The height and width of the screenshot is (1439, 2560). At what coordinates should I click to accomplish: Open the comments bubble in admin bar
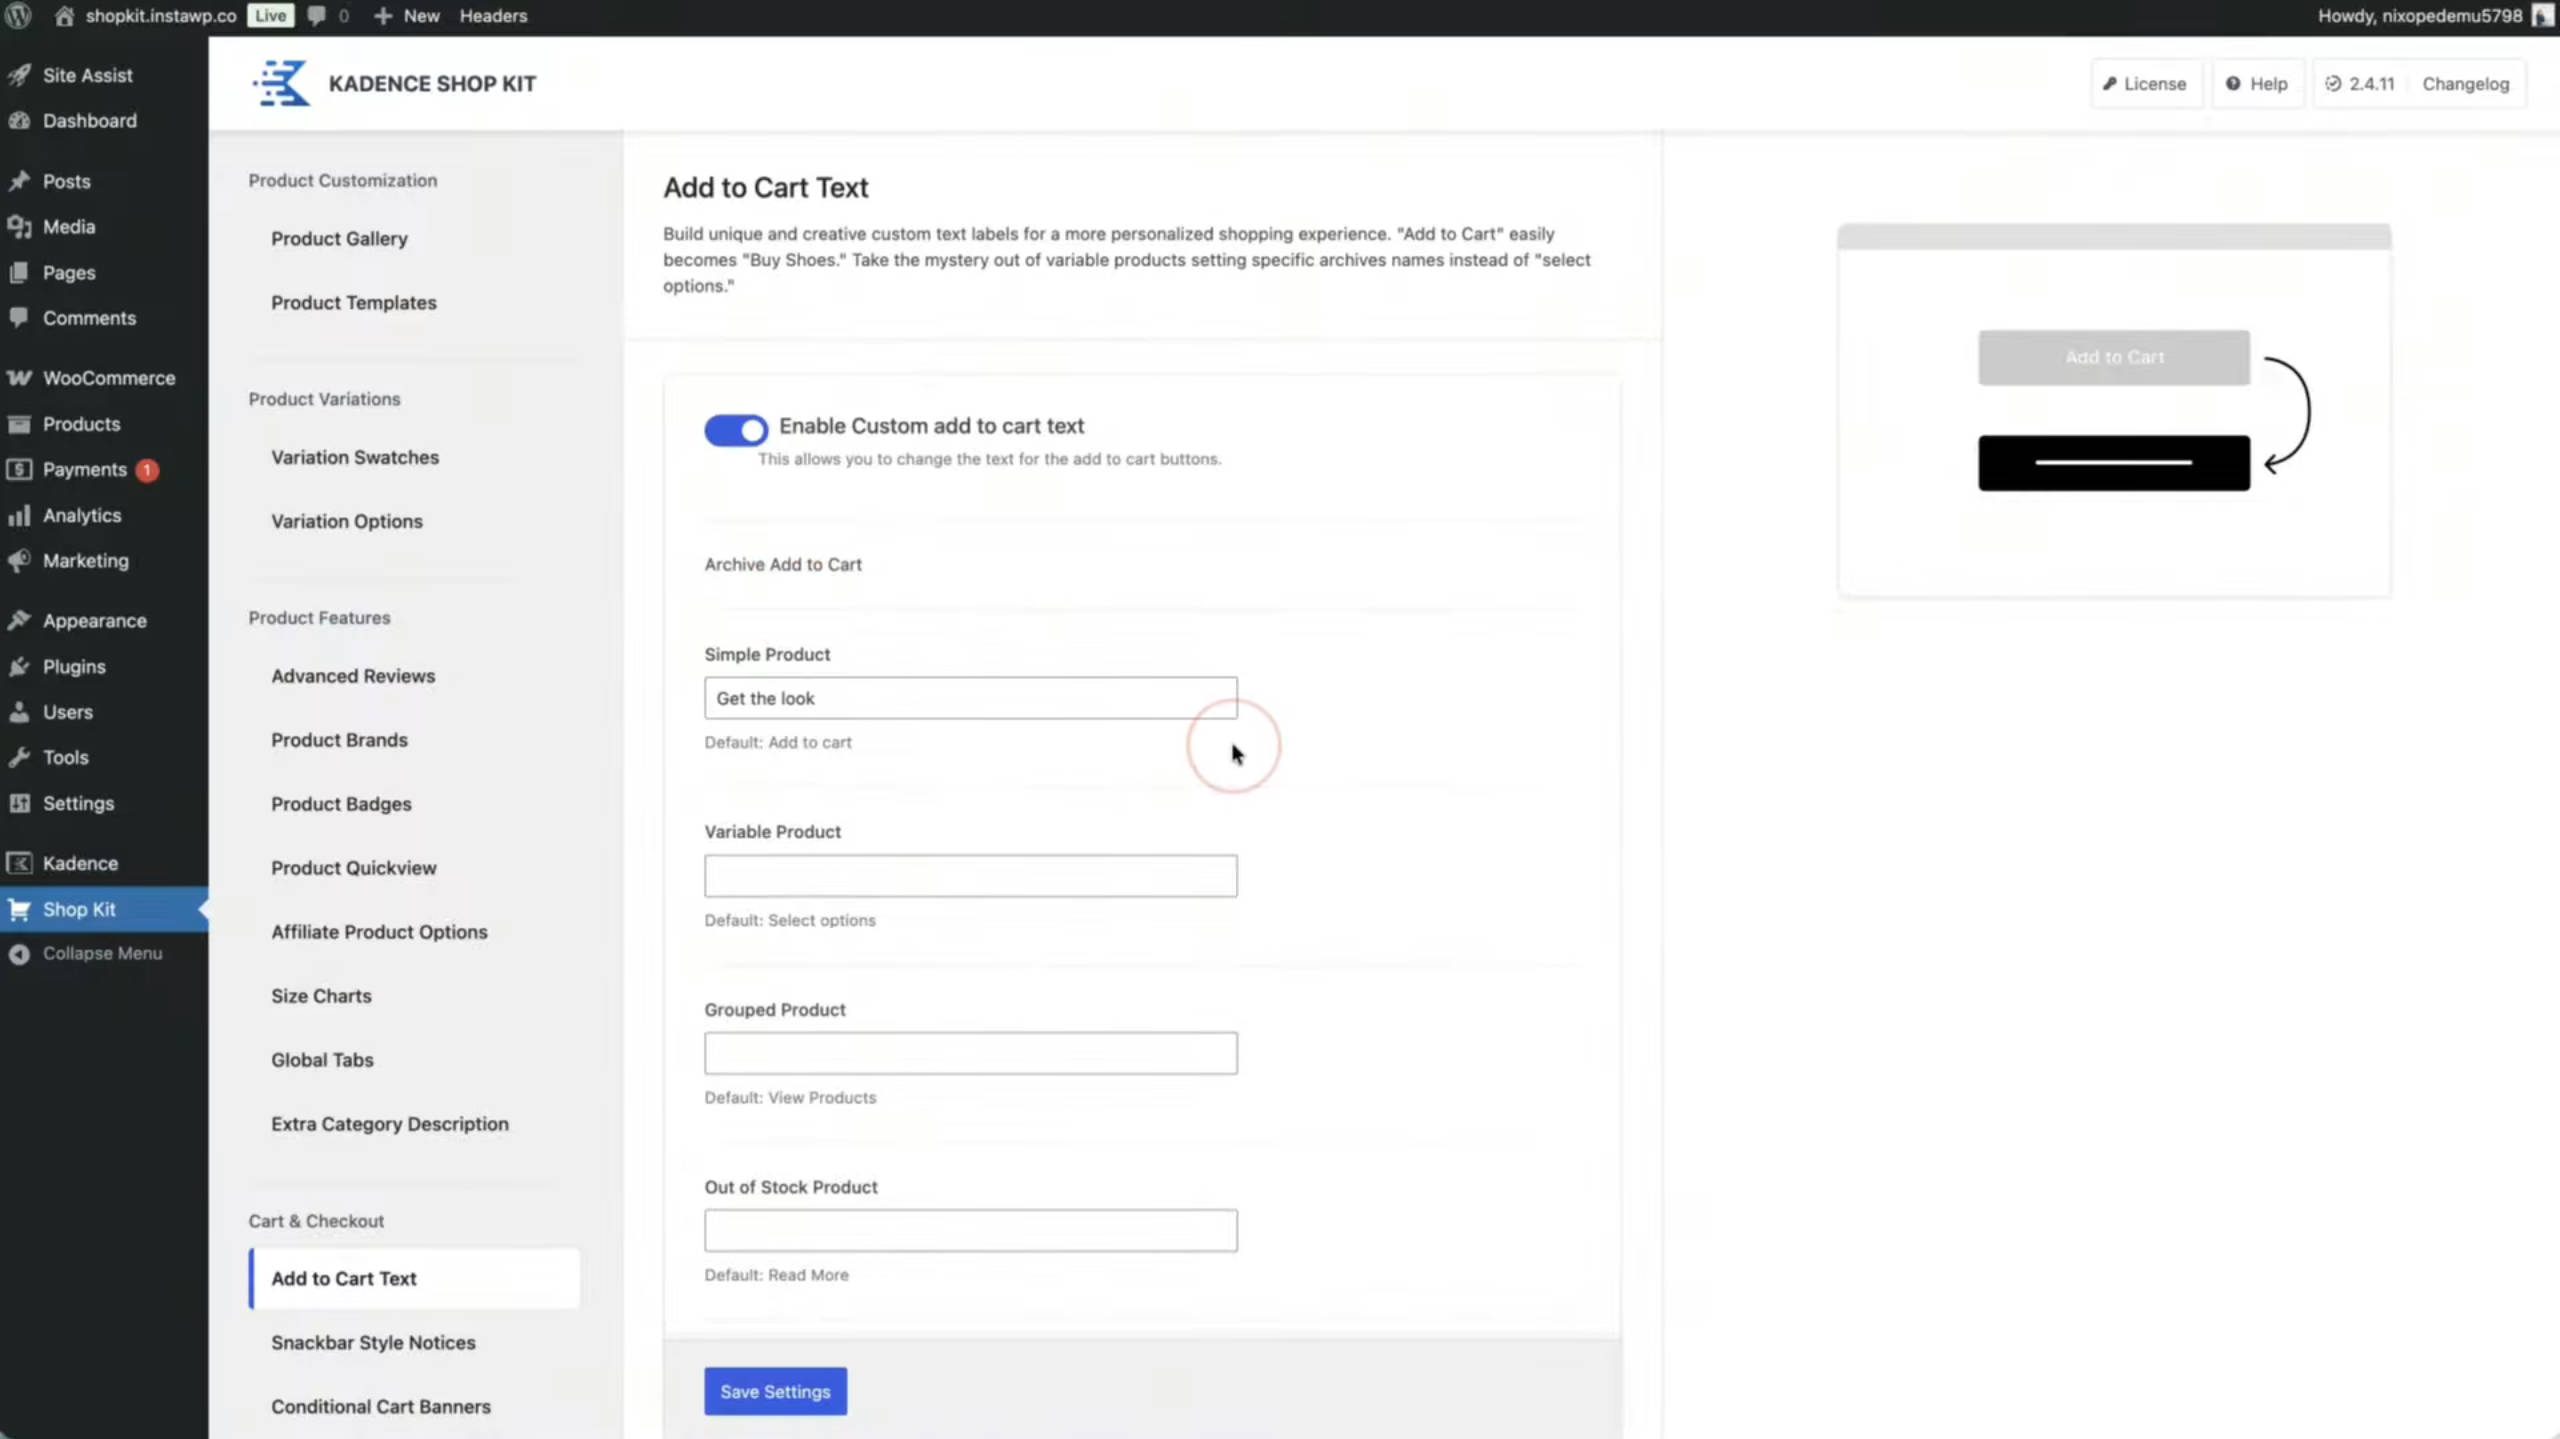click(317, 15)
